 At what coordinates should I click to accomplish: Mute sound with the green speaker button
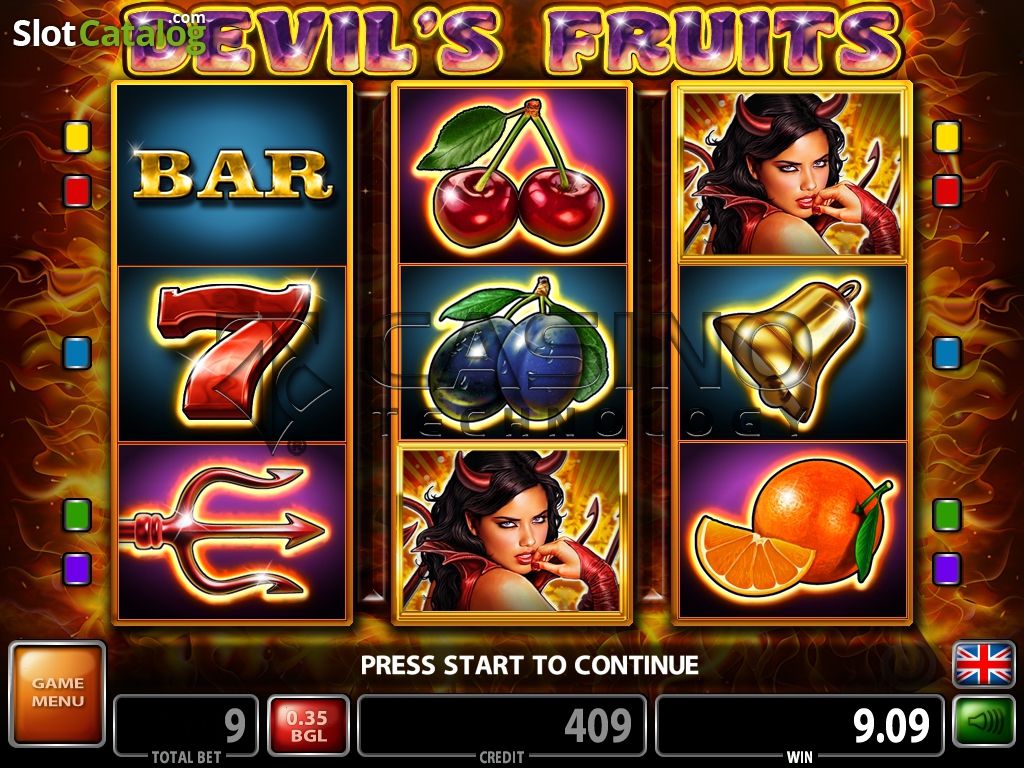click(x=984, y=721)
